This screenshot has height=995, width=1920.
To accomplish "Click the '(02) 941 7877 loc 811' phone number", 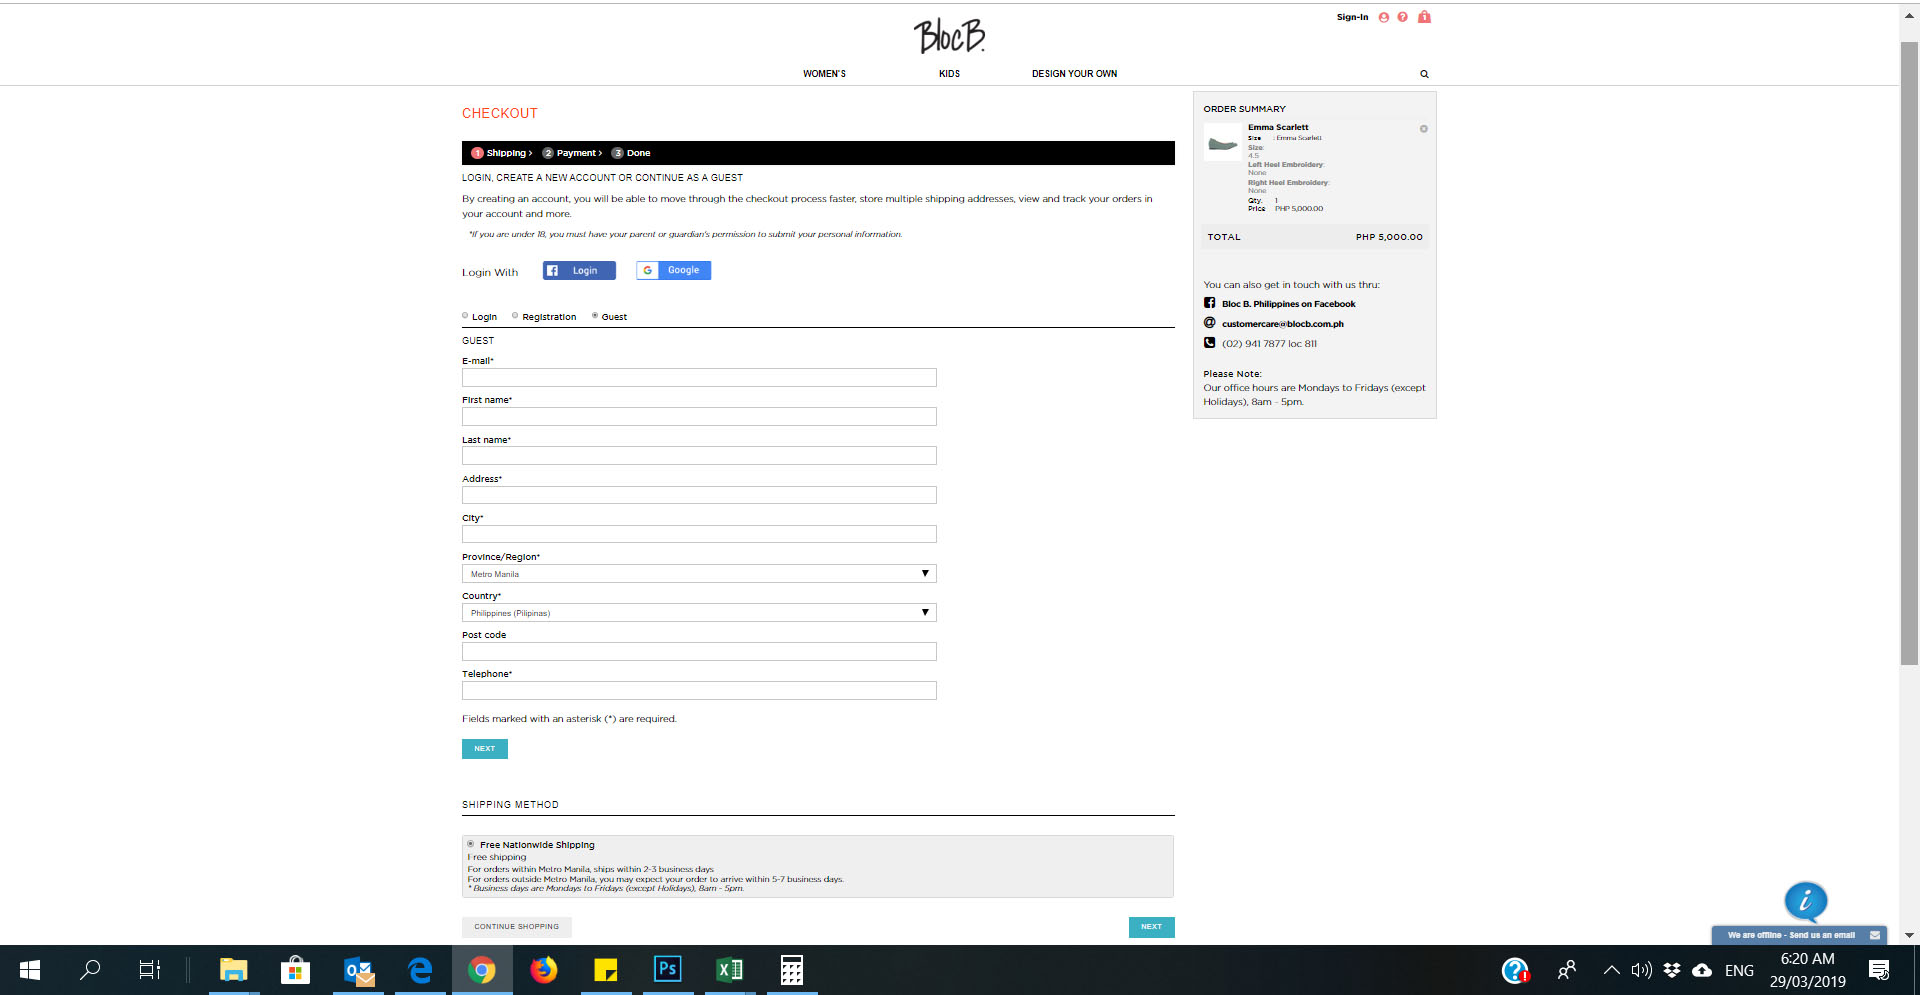I will coord(1269,344).
